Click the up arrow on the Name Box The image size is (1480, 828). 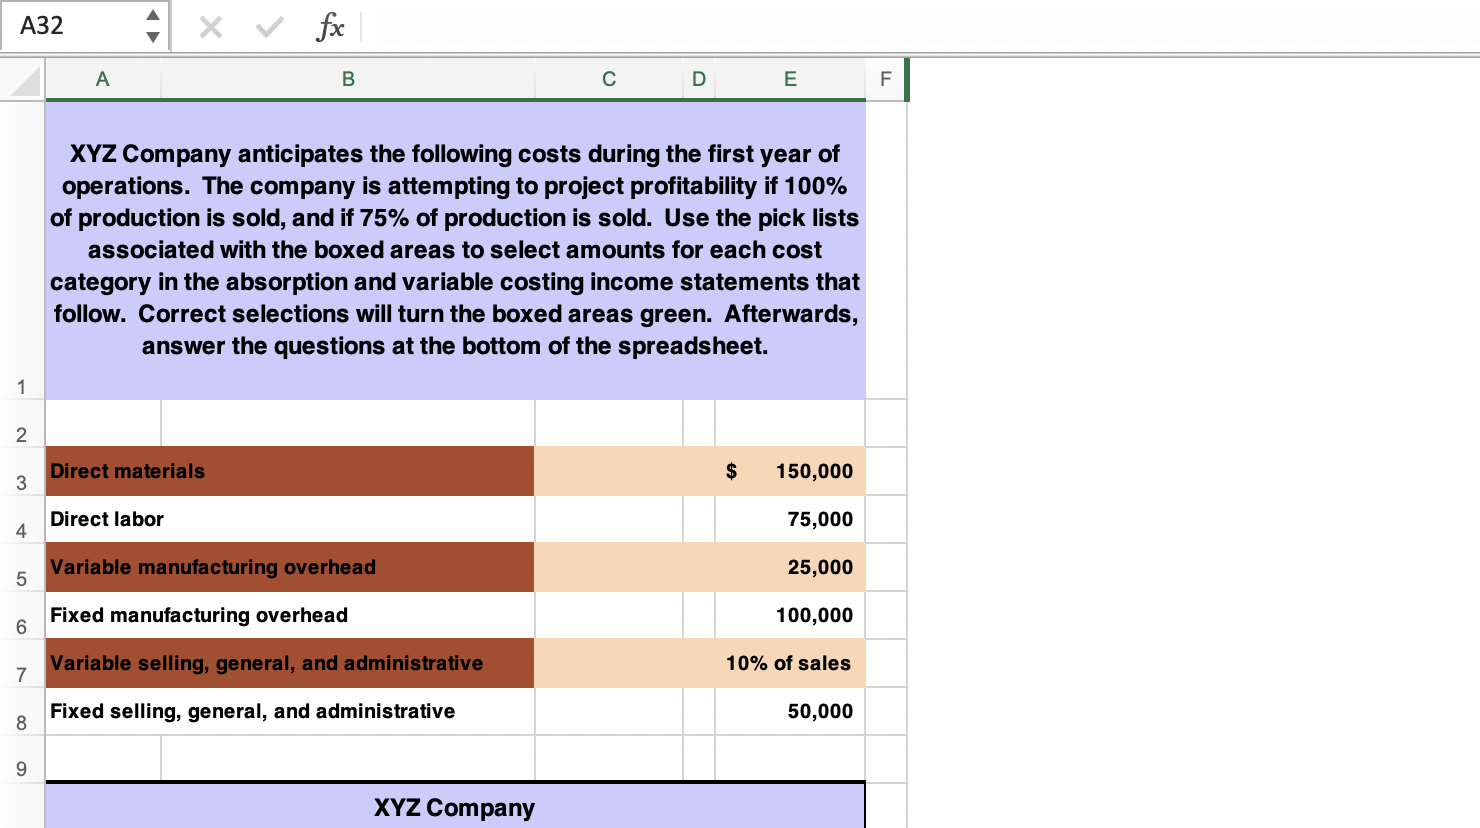click(x=152, y=17)
